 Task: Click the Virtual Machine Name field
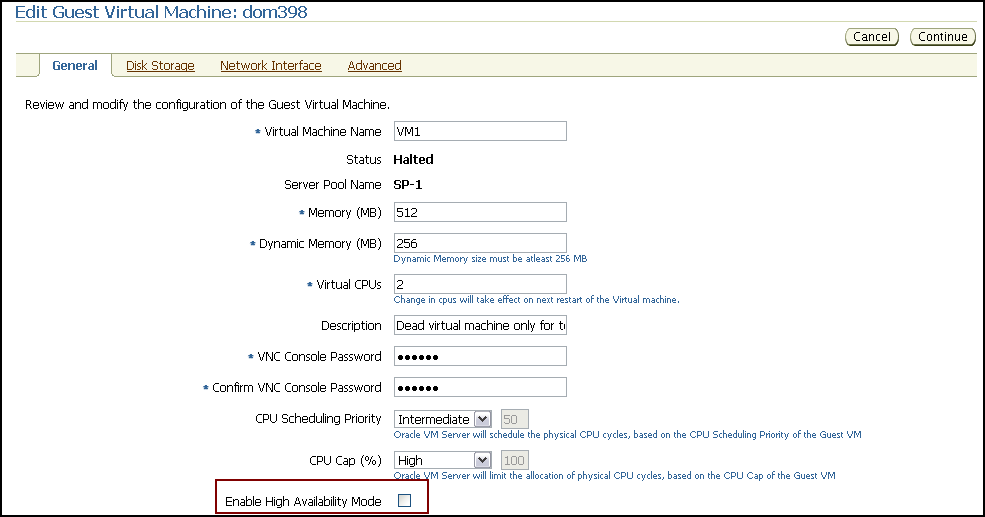pyautogui.click(x=480, y=131)
